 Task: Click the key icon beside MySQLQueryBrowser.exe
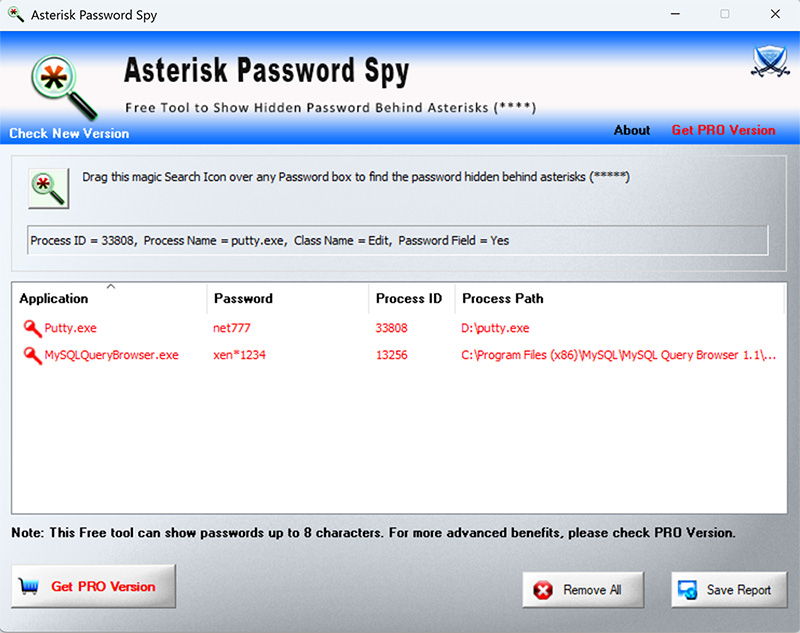pos(32,356)
